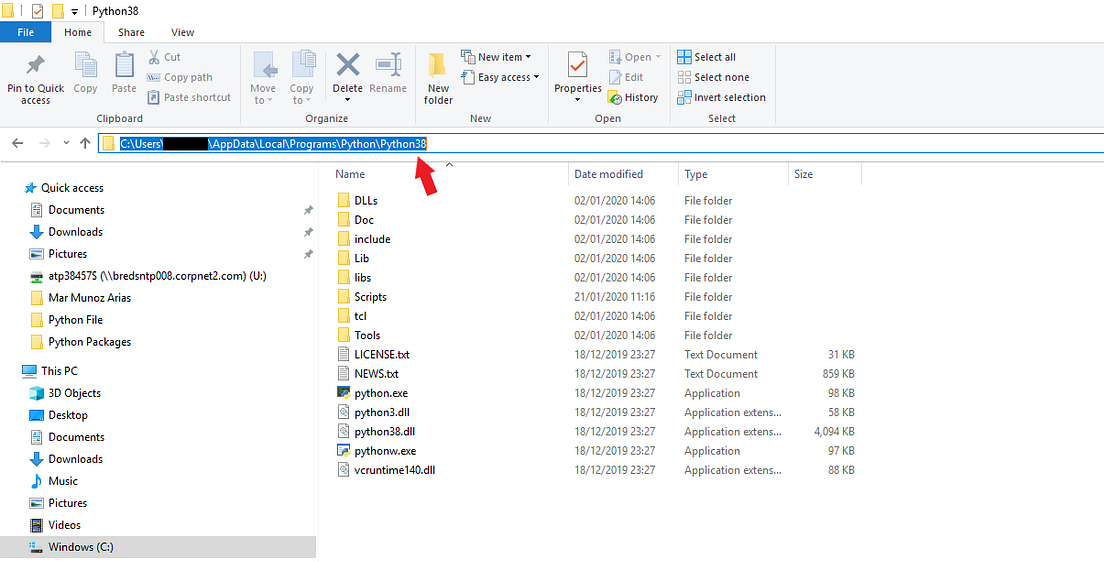This screenshot has width=1104, height=562.
Task: Expand the Properties dropdown arrow
Action: point(577,100)
